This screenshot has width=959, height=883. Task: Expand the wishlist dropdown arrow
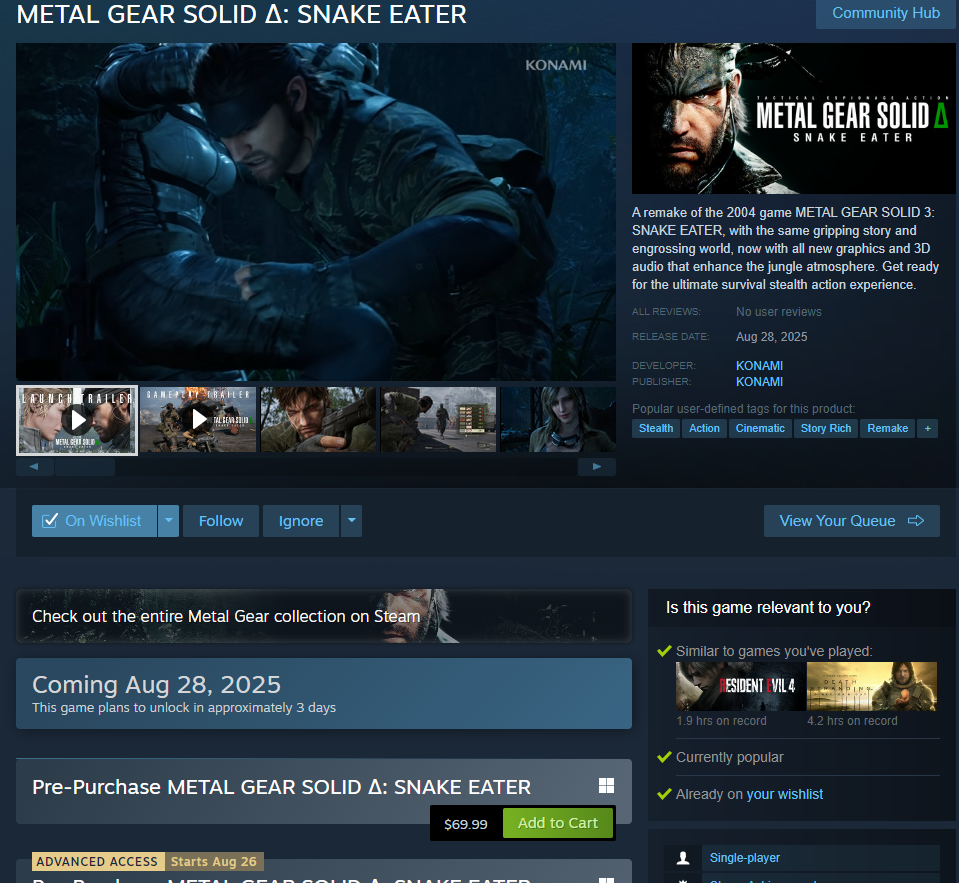tap(168, 521)
